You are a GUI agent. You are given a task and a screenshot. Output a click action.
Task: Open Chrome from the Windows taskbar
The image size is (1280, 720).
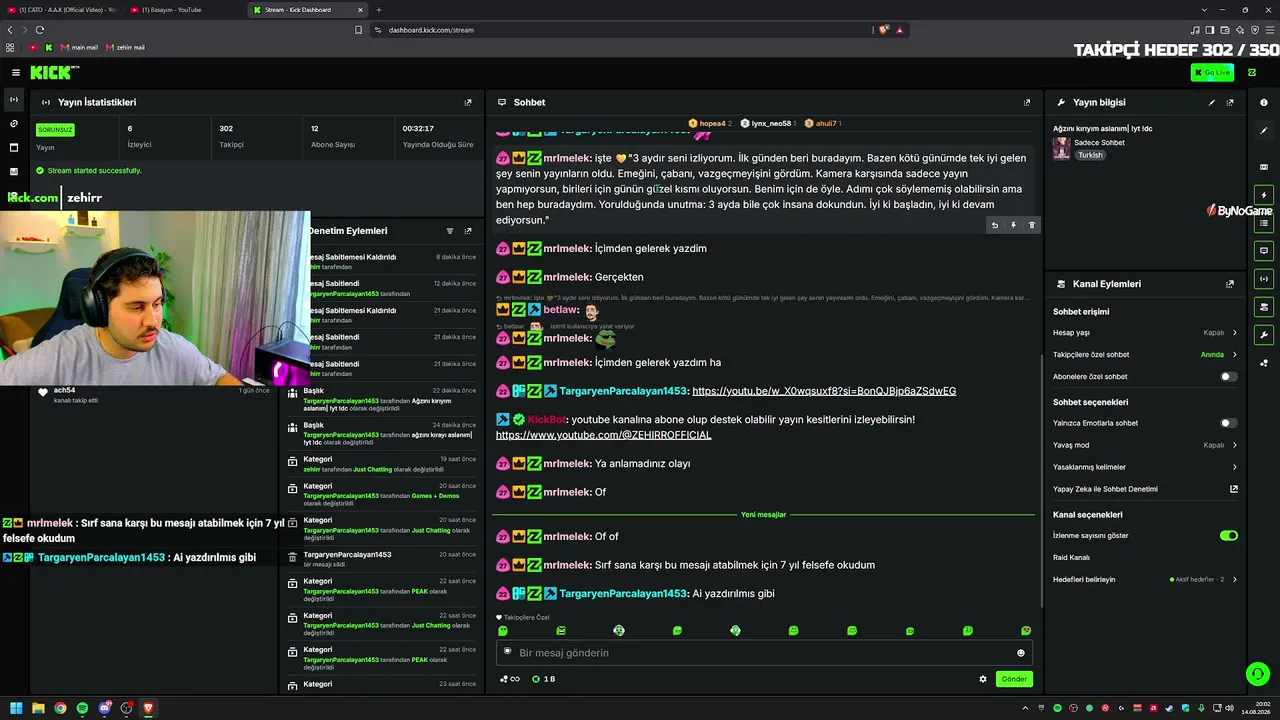(60, 708)
